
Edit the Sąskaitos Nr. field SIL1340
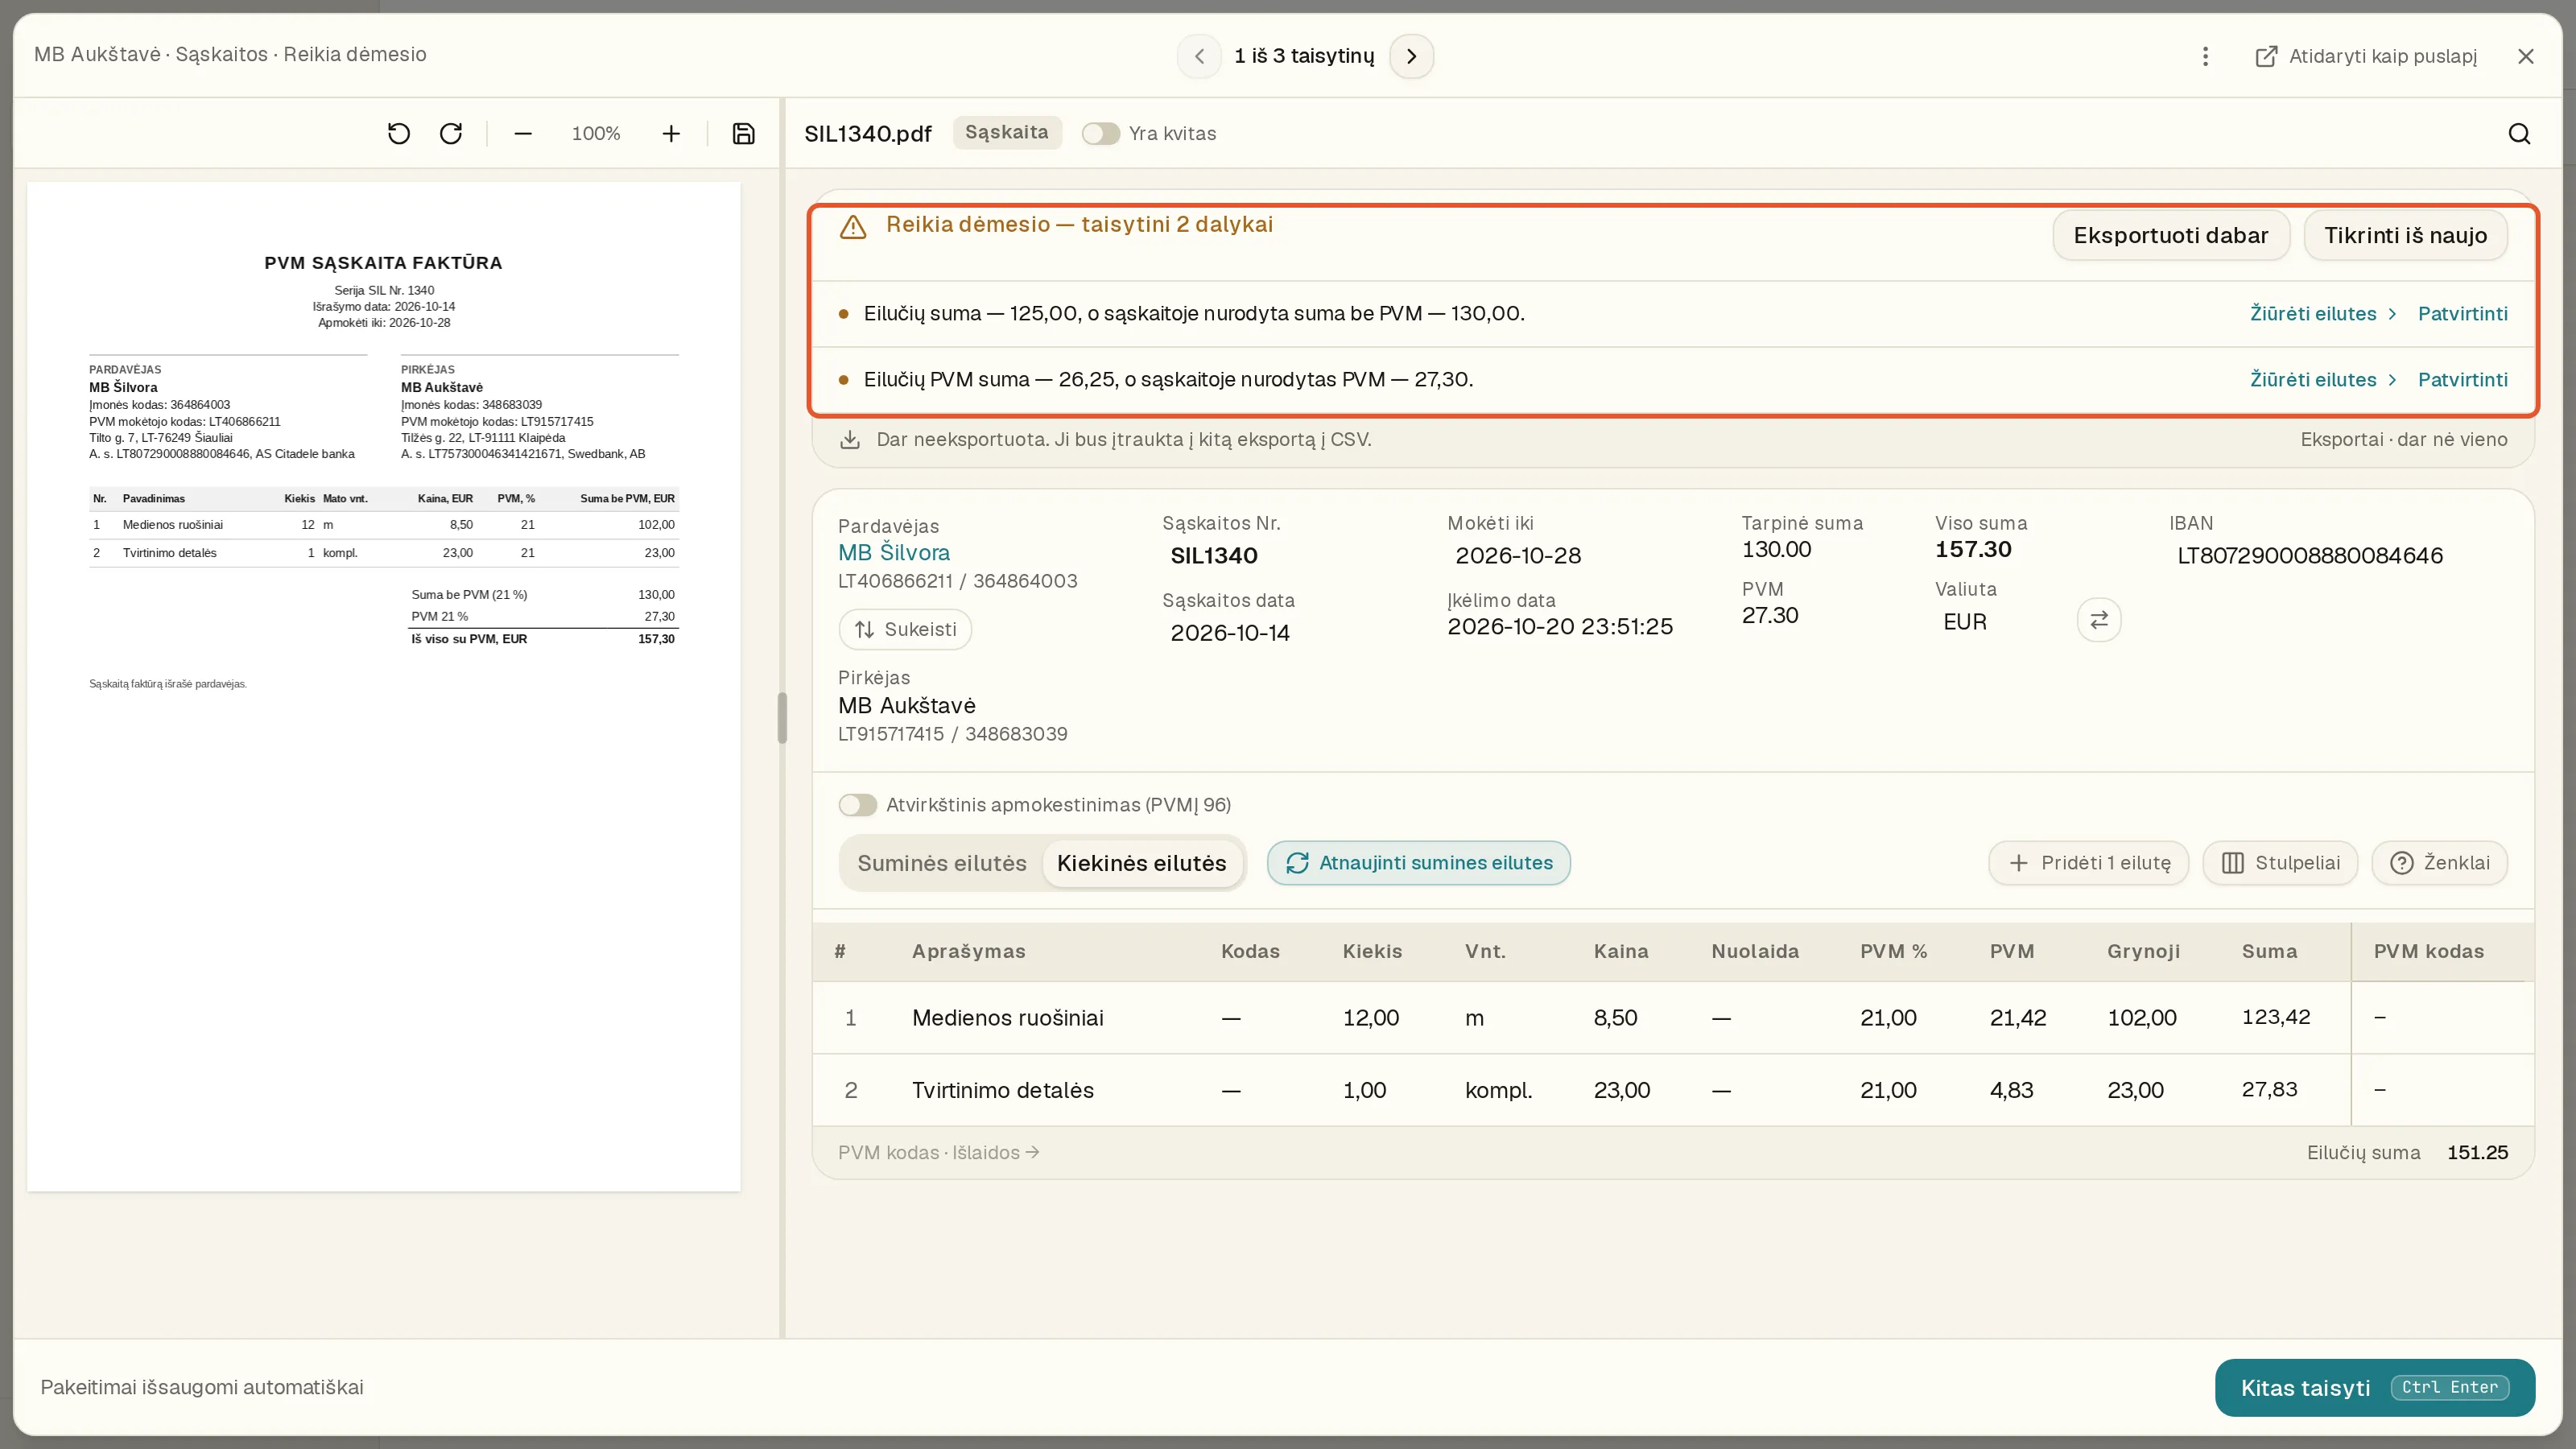pyautogui.click(x=1213, y=555)
